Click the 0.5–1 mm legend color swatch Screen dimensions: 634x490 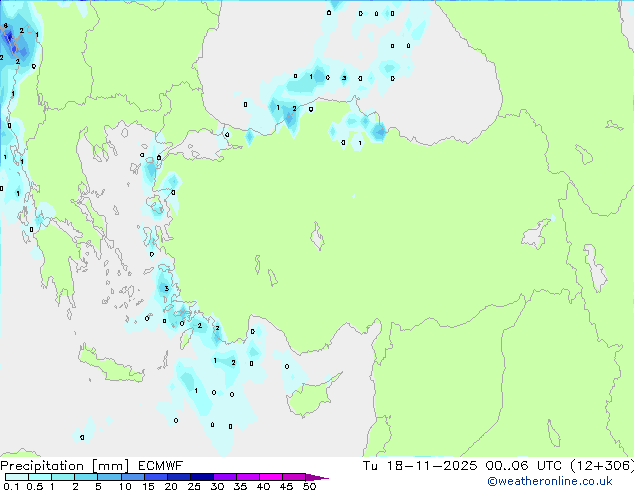(40, 477)
